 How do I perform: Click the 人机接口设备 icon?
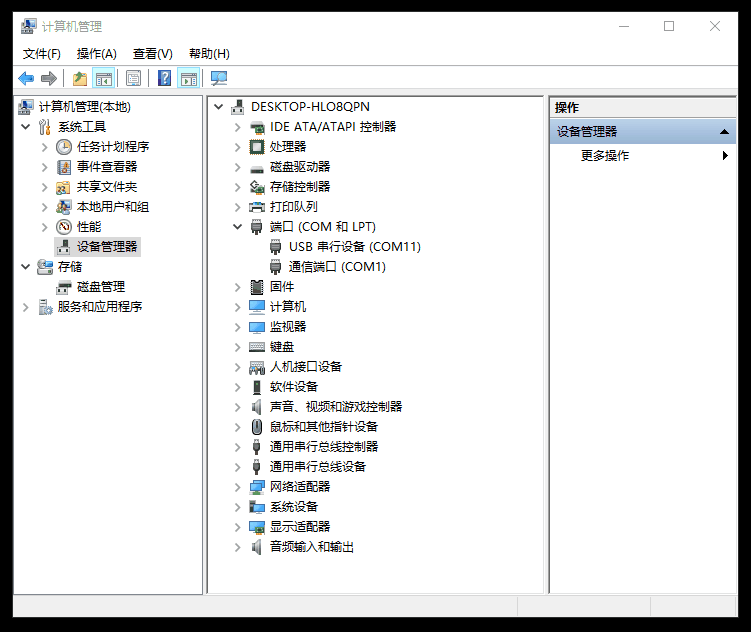pos(257,367)
